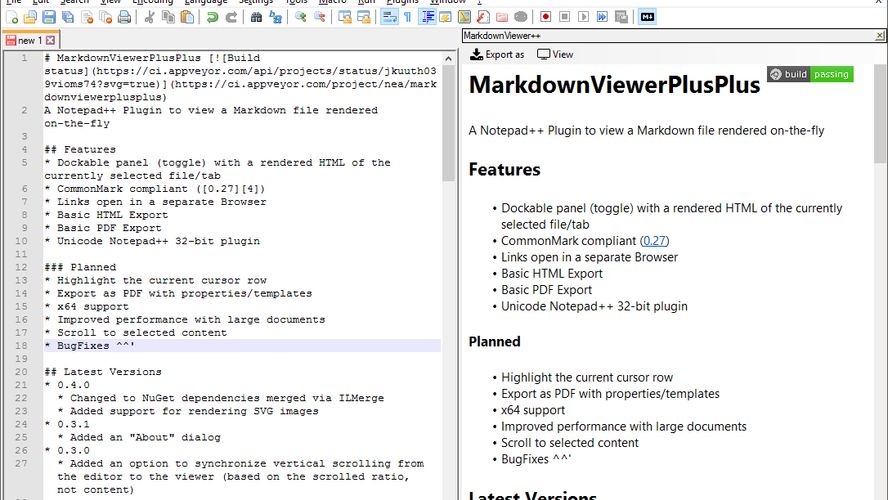Toggle Synchronize Horizontal Scrolling icon
The height and width of the screenshot is (500, 888).
pos(364,17)
